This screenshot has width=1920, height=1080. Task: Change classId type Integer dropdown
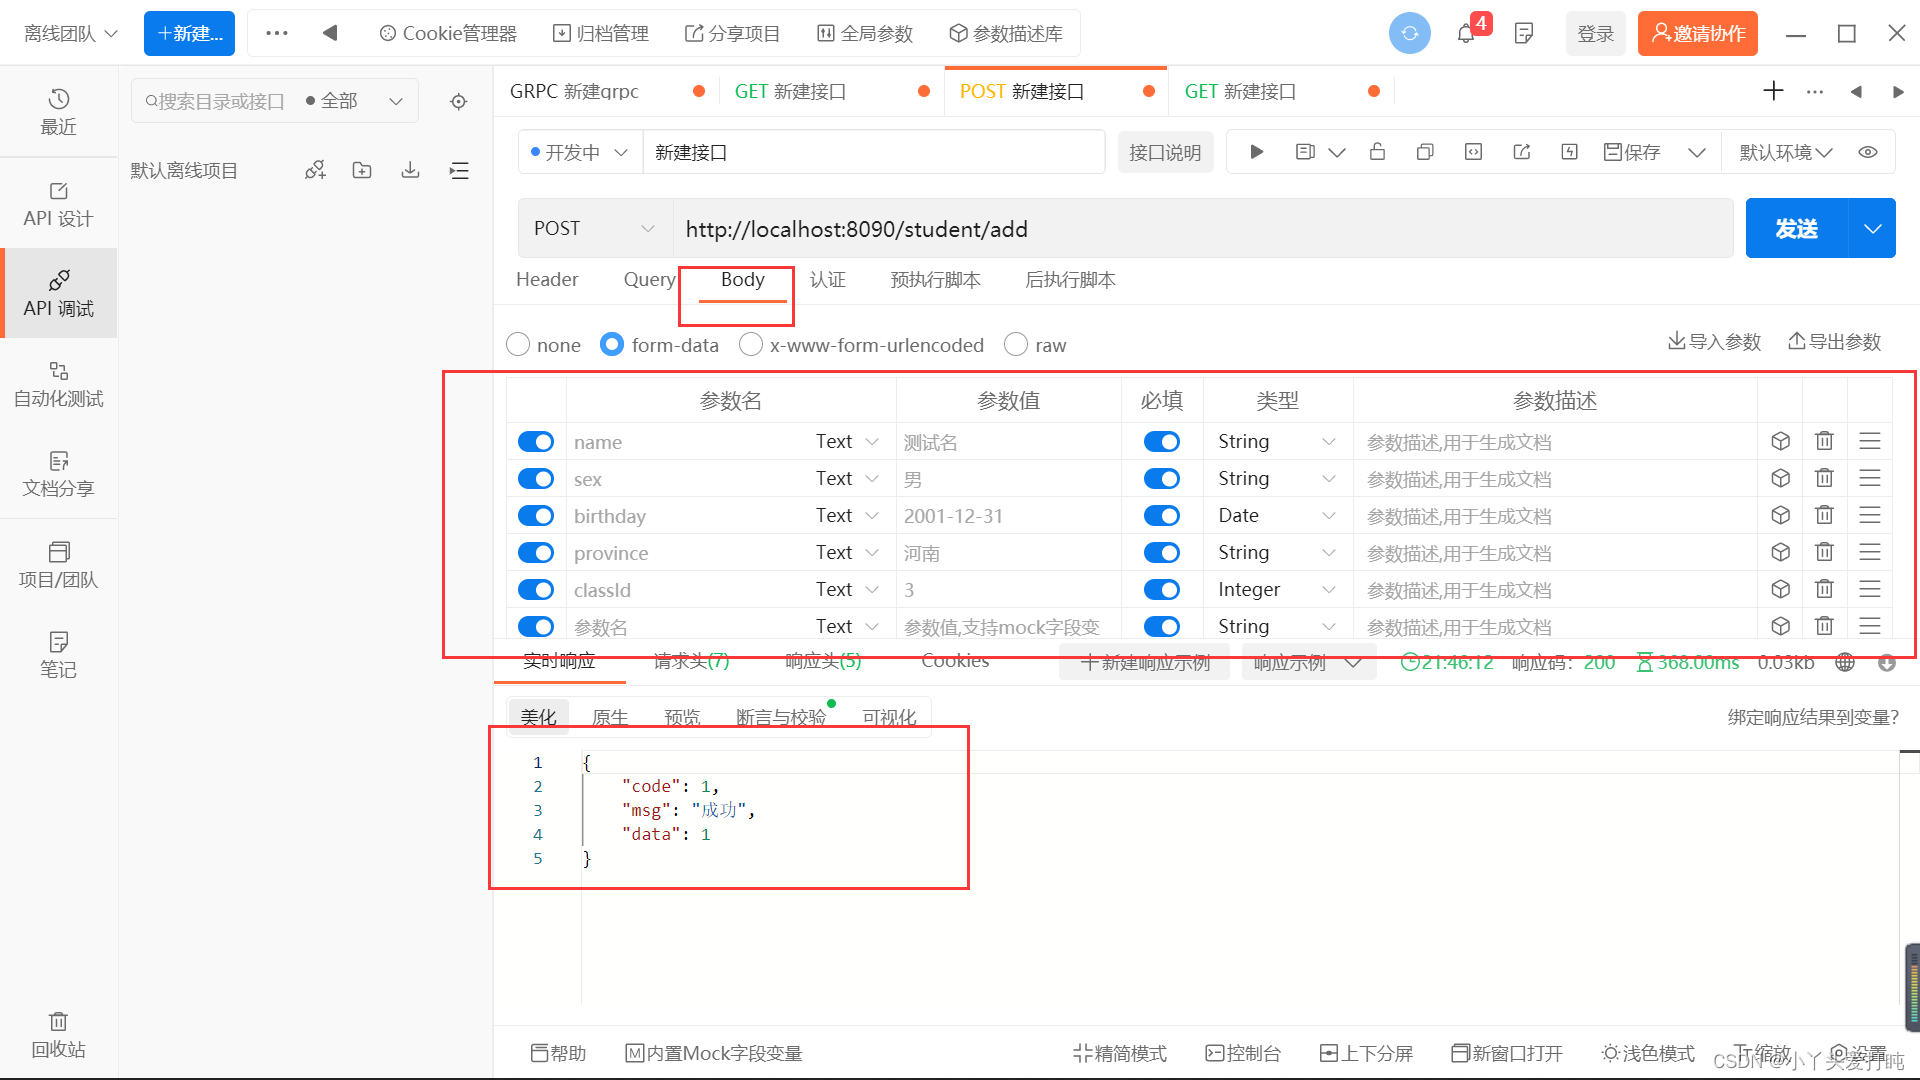coord(1277,589)
